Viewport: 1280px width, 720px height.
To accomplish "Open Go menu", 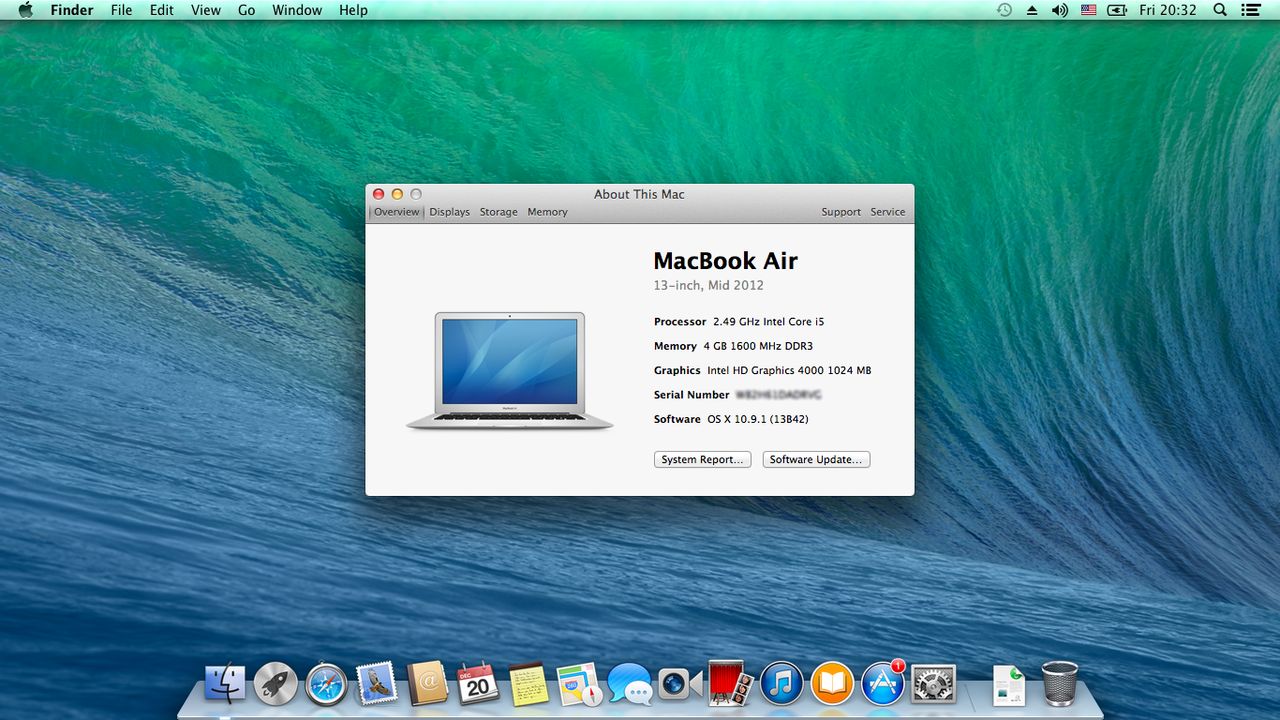I will click(247, 10).
